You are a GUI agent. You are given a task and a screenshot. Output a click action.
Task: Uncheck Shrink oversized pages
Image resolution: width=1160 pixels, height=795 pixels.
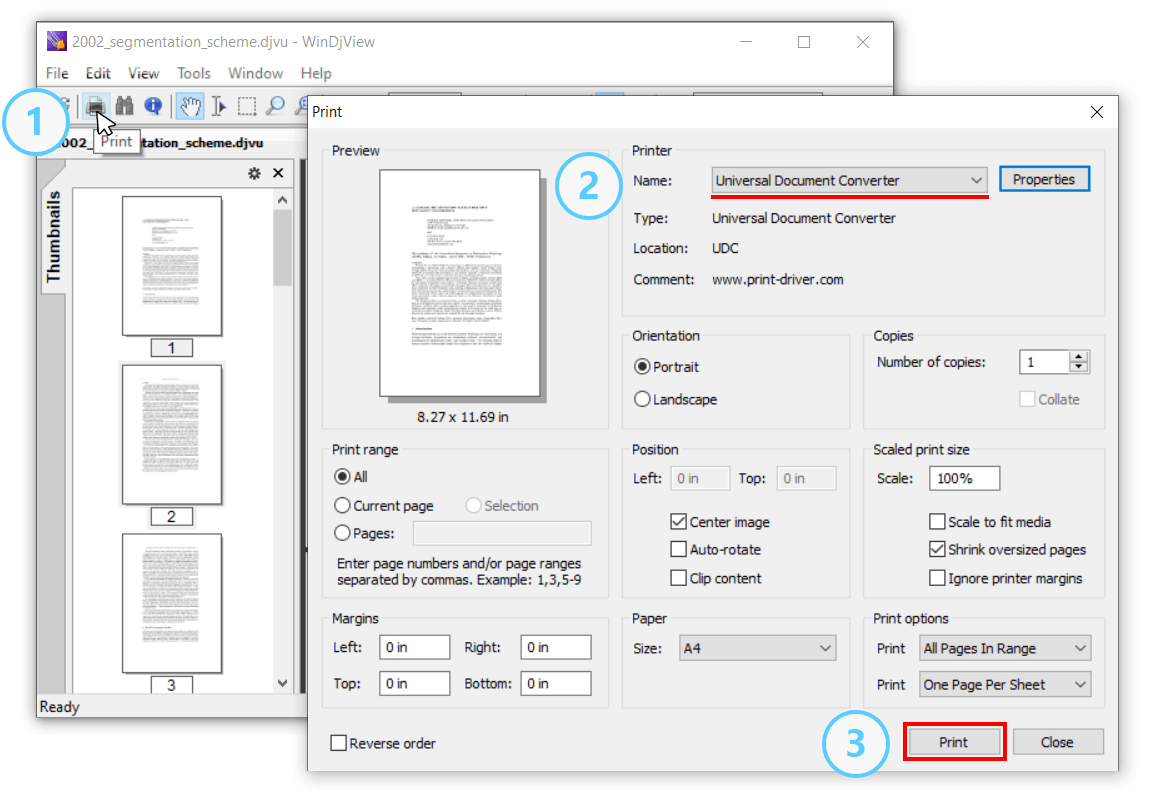point(936,548)
